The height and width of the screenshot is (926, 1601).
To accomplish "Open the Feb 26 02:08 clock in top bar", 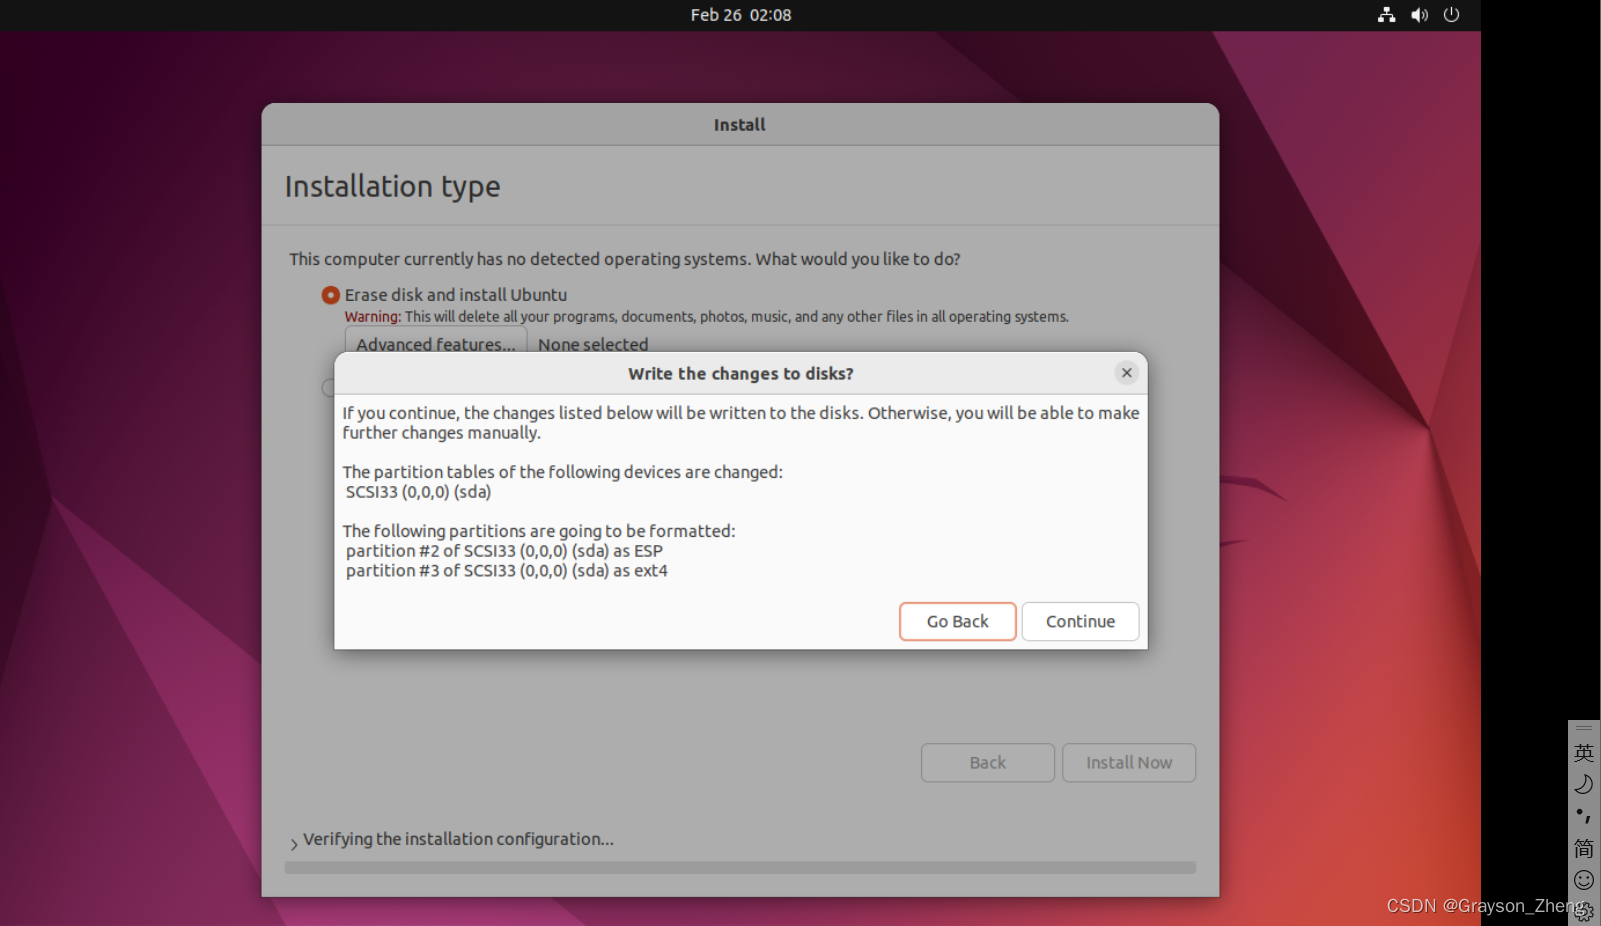I will [741, 15].
